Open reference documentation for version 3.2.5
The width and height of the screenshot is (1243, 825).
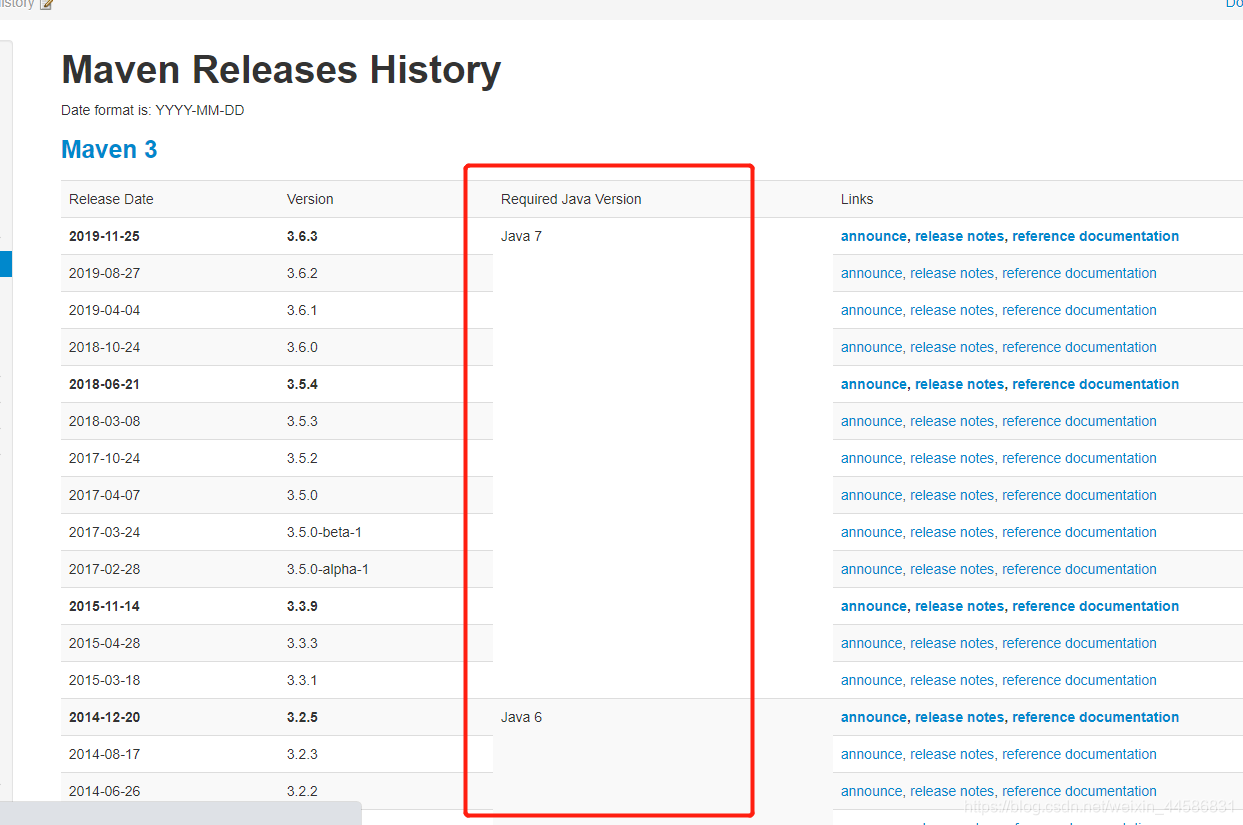pos(1095,718)
